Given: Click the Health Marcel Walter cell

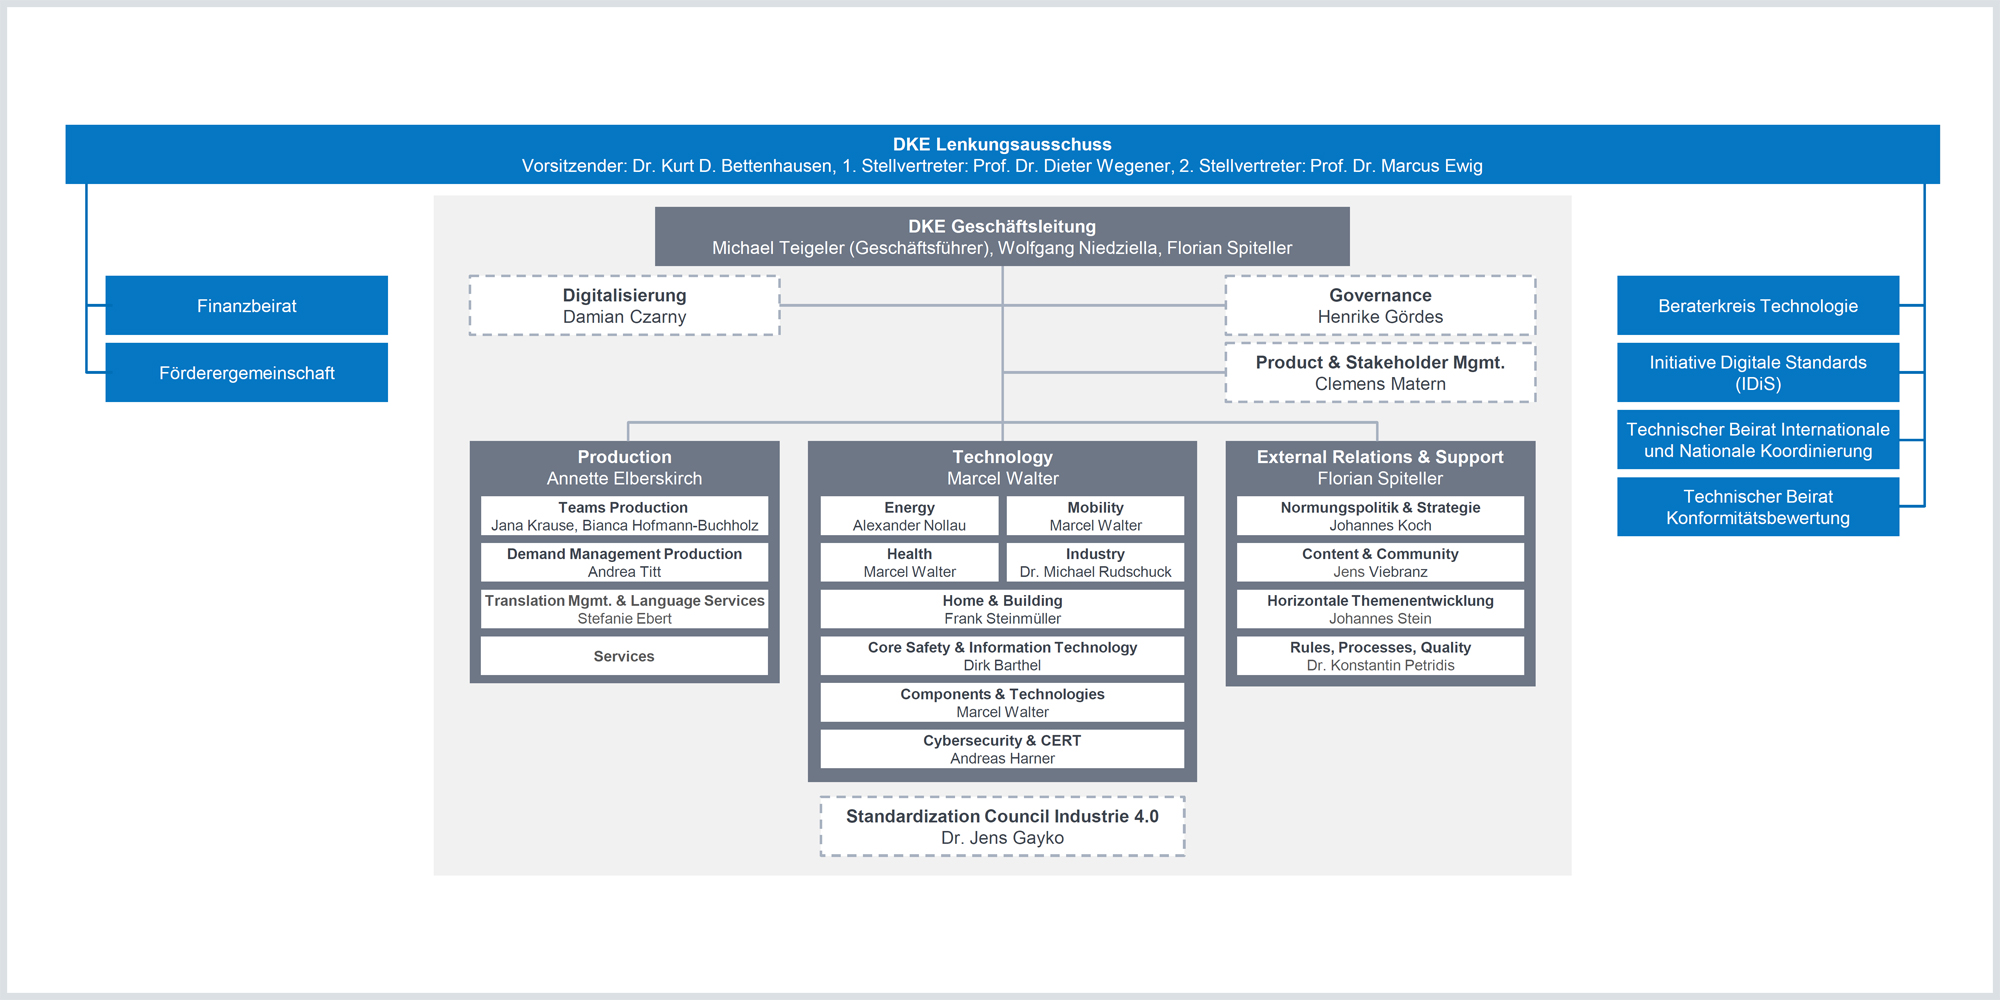Looking at the screenshot, I should click(x=909, y=562).
